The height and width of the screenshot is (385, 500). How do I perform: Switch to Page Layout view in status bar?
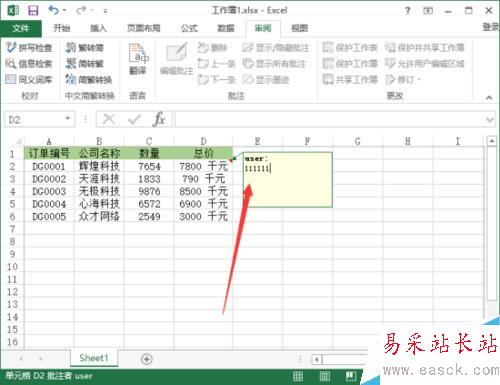[324, 376]
